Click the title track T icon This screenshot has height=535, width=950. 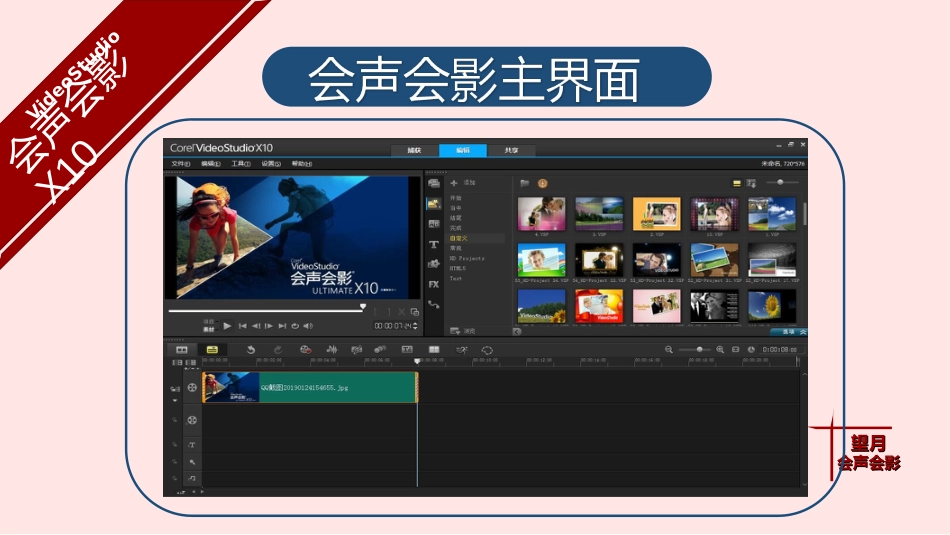coord(192,445)
